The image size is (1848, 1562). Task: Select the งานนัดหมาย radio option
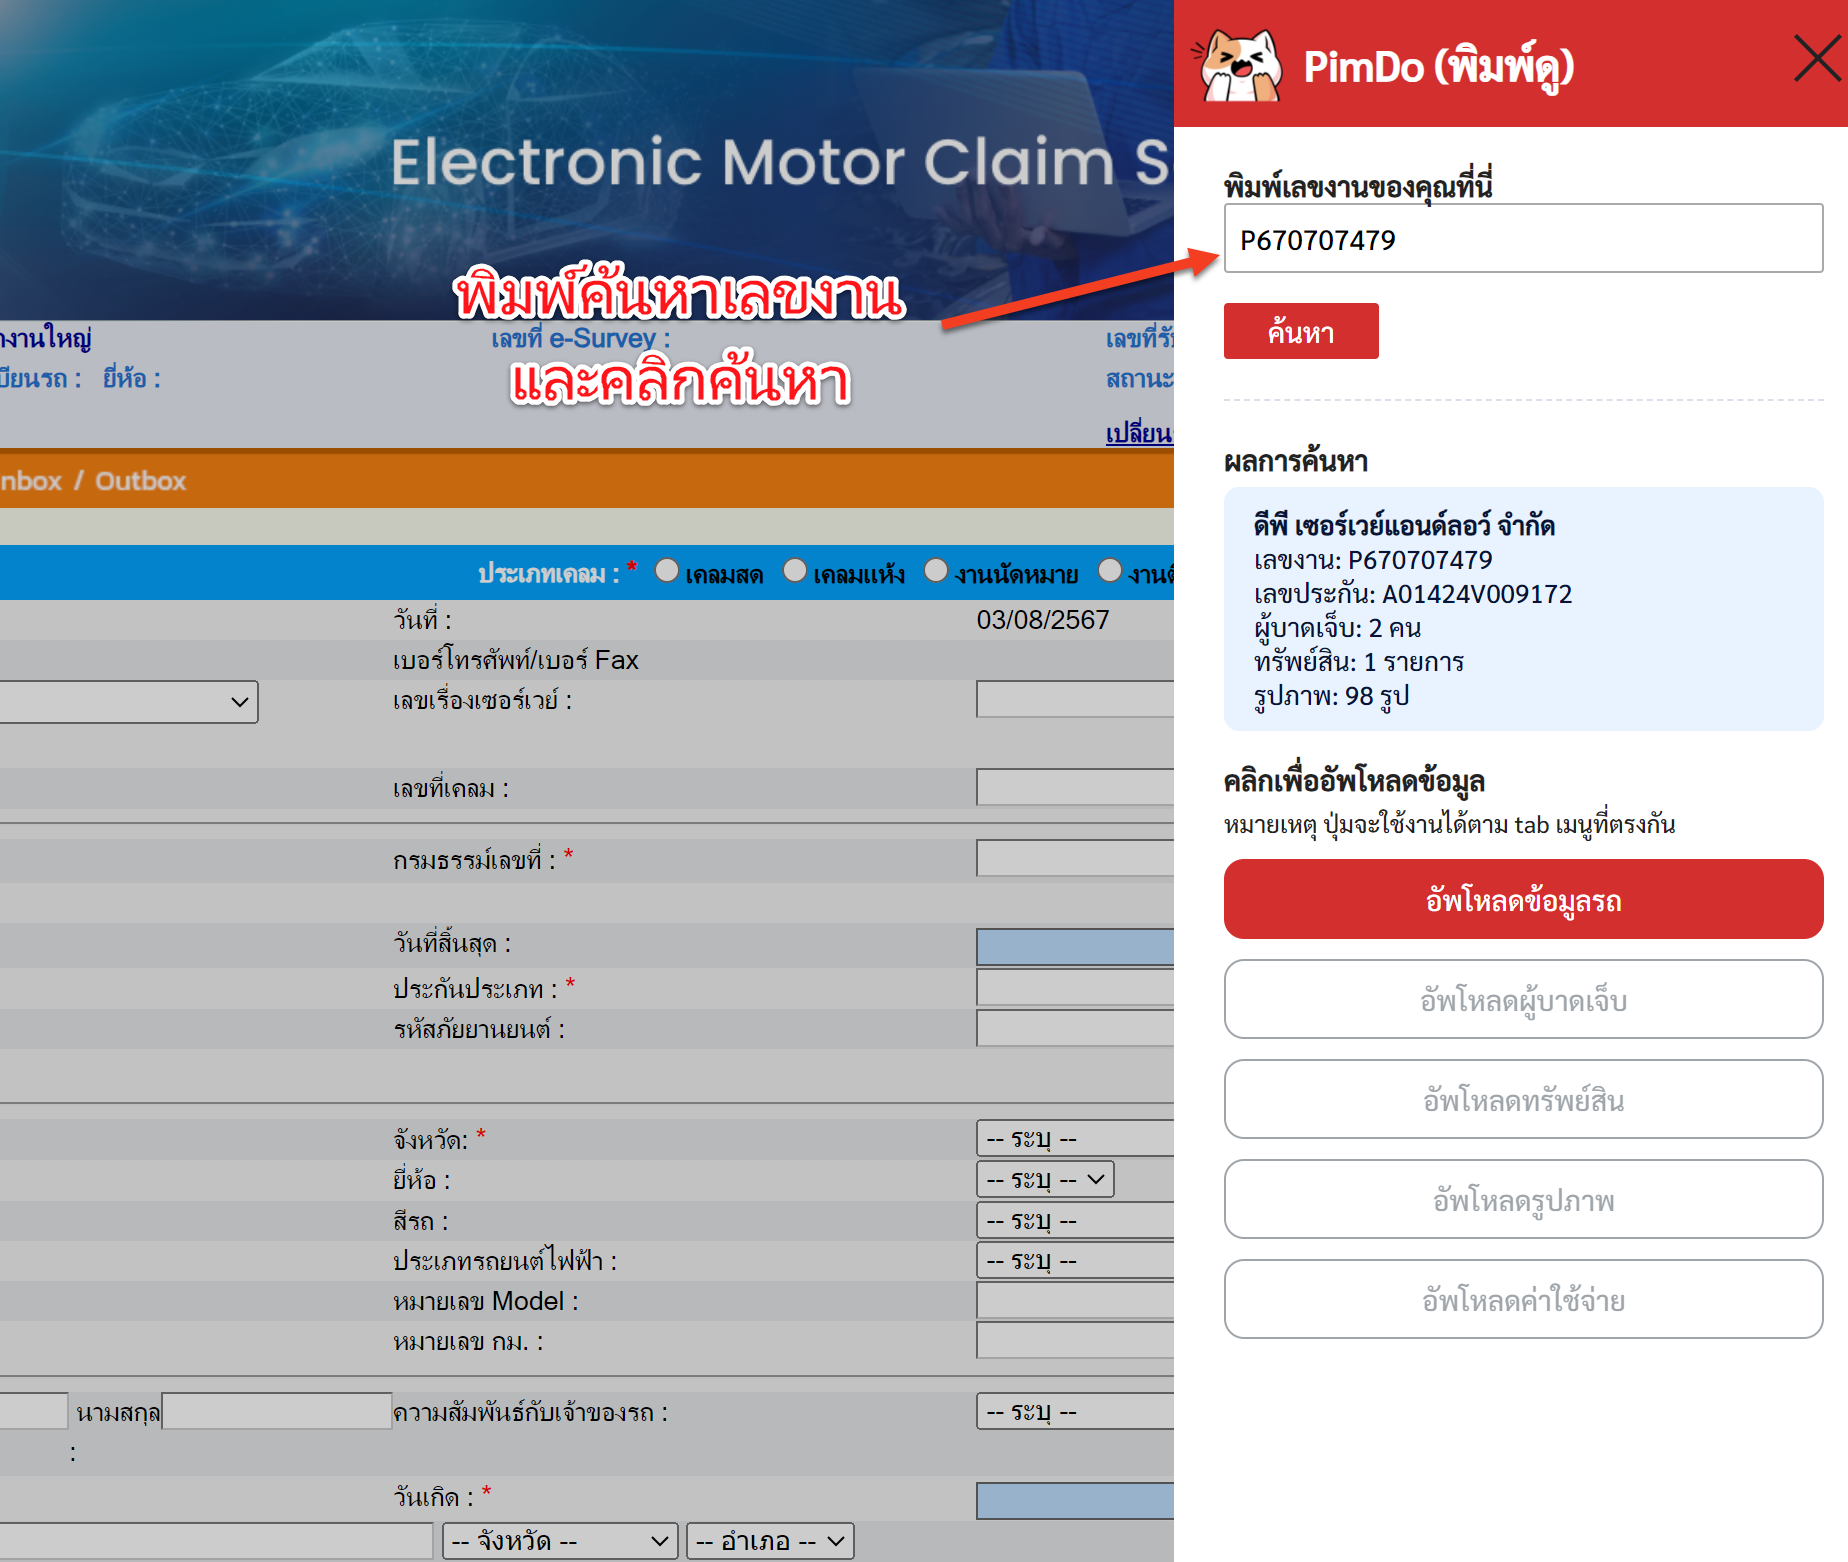coord(936,571)
